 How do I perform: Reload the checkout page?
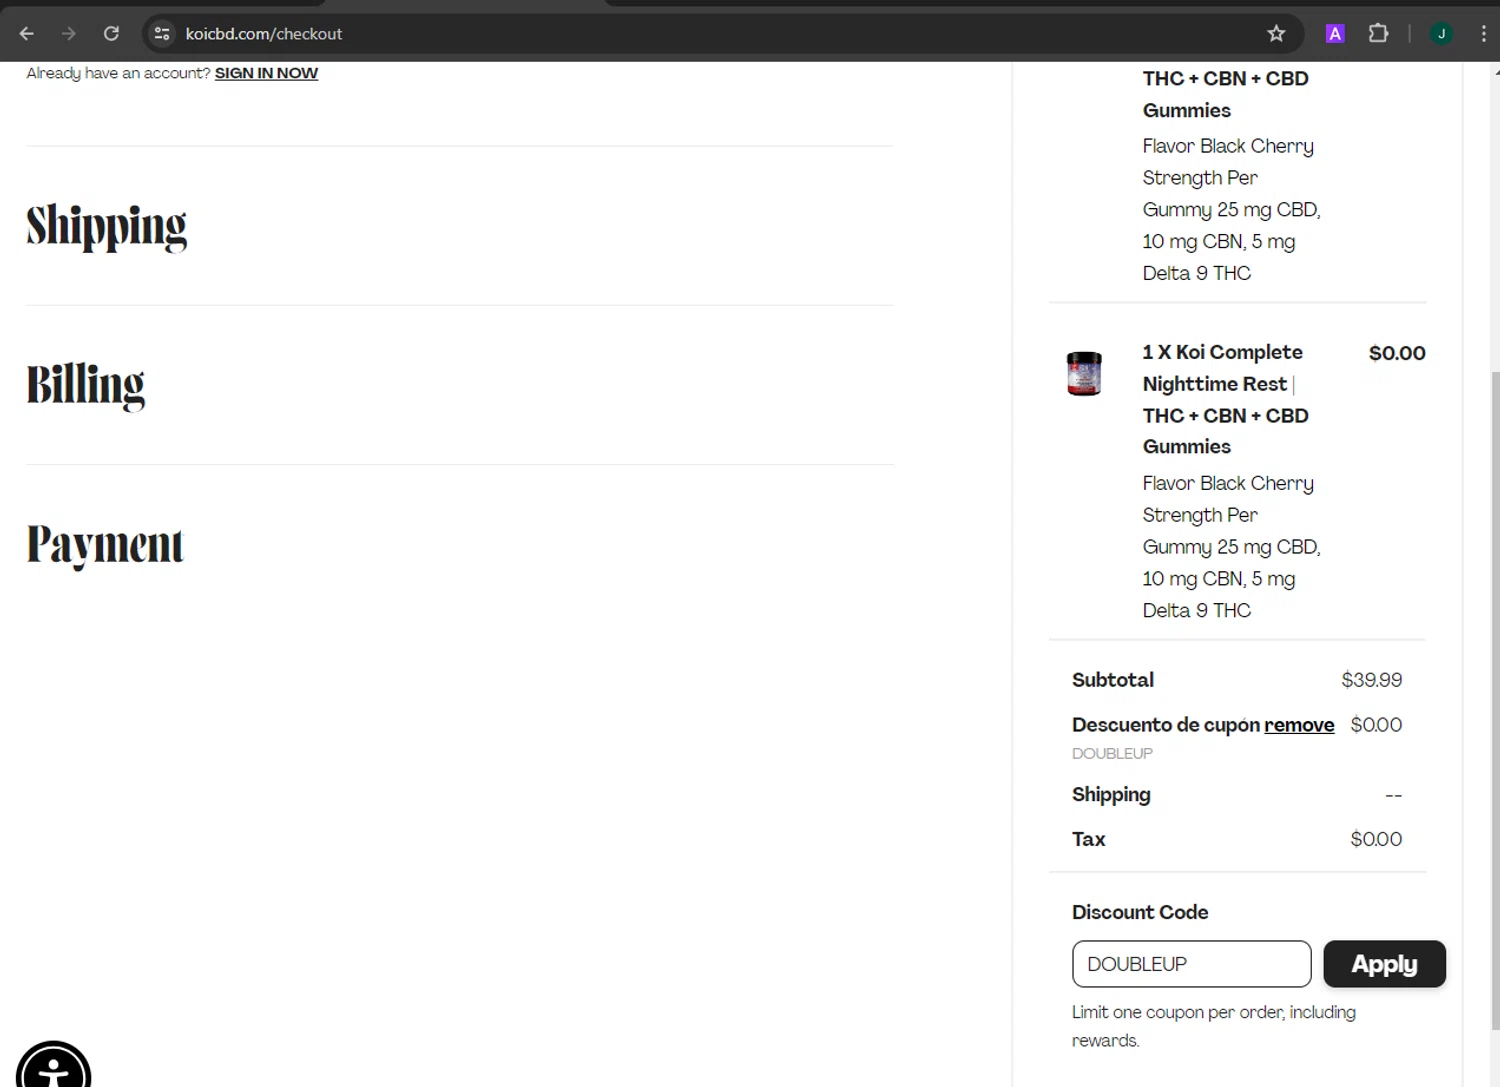coord(111,34)
